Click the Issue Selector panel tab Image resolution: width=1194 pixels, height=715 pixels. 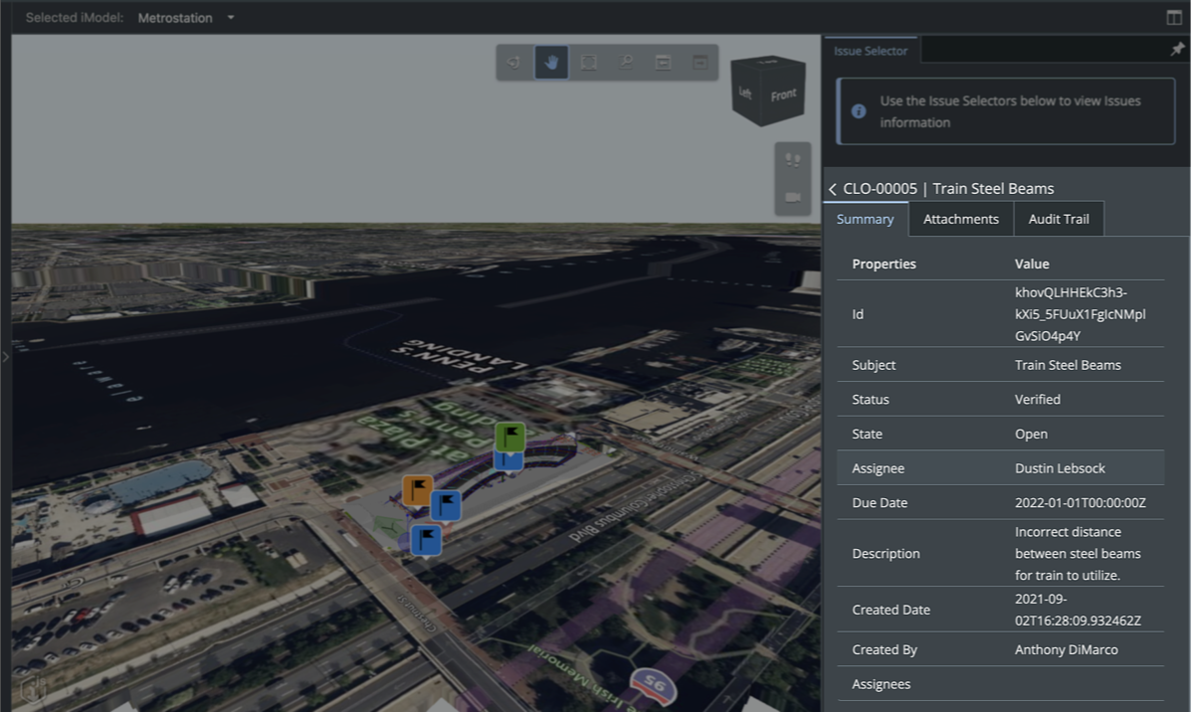coord(871,50)
